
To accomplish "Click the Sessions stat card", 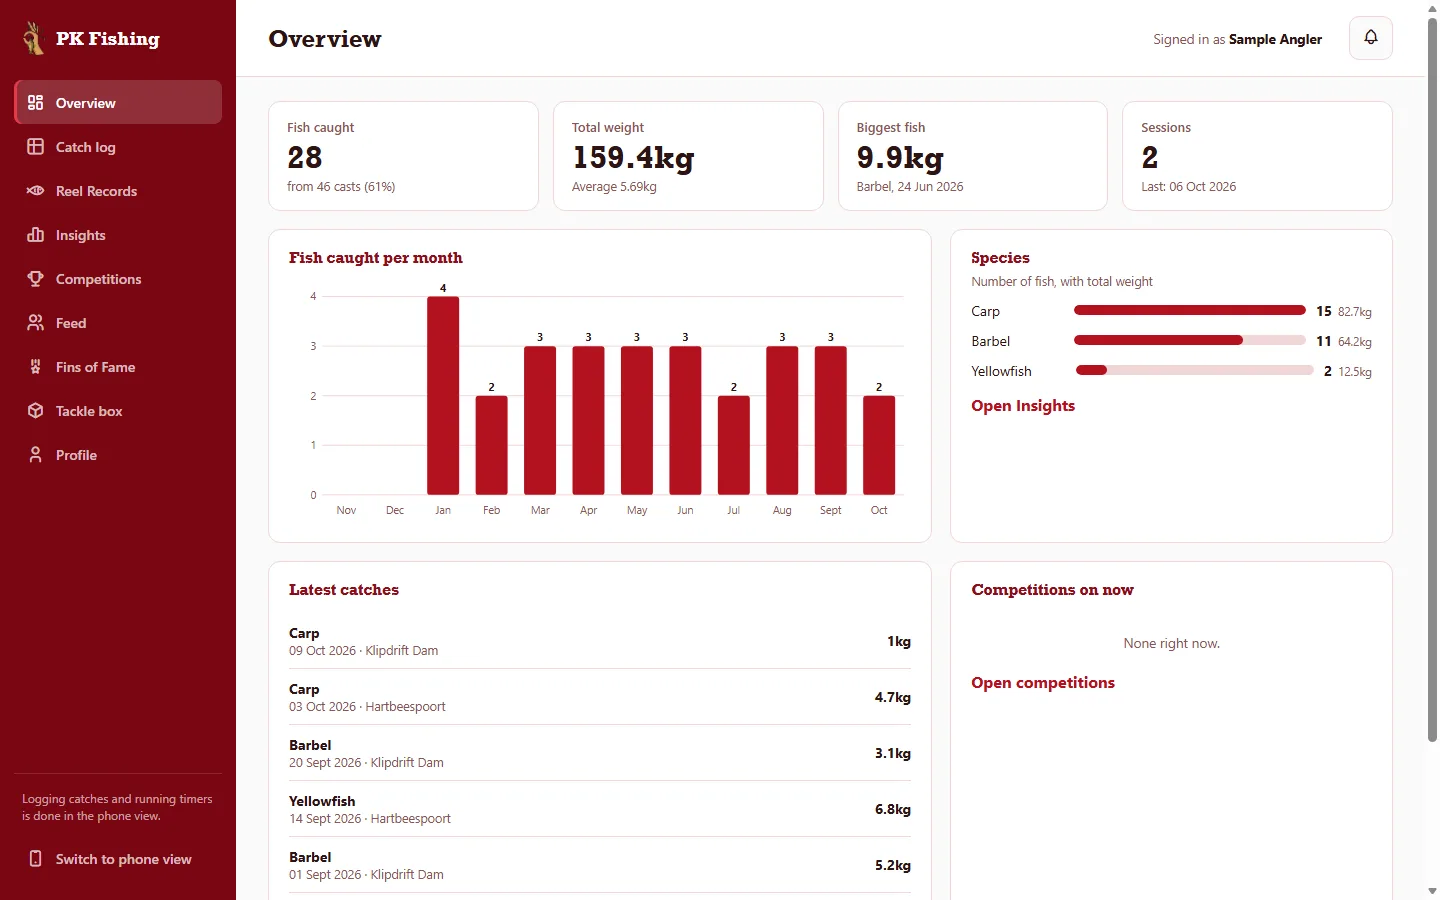I will click(x=1257, y=156).
